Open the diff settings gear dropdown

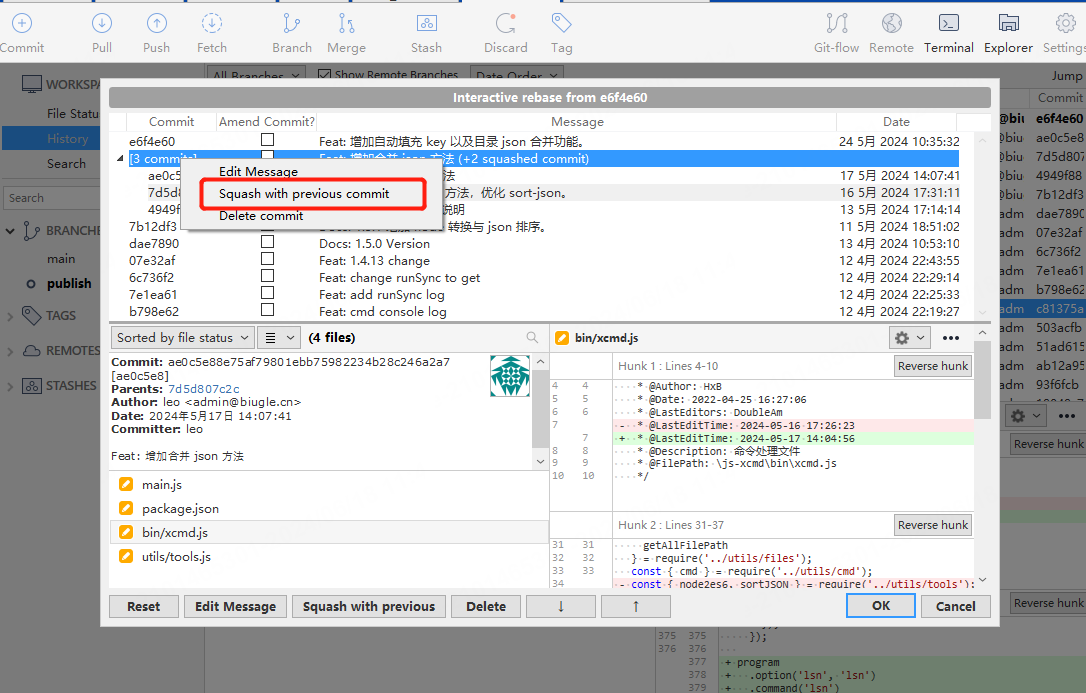click(909, 338)
